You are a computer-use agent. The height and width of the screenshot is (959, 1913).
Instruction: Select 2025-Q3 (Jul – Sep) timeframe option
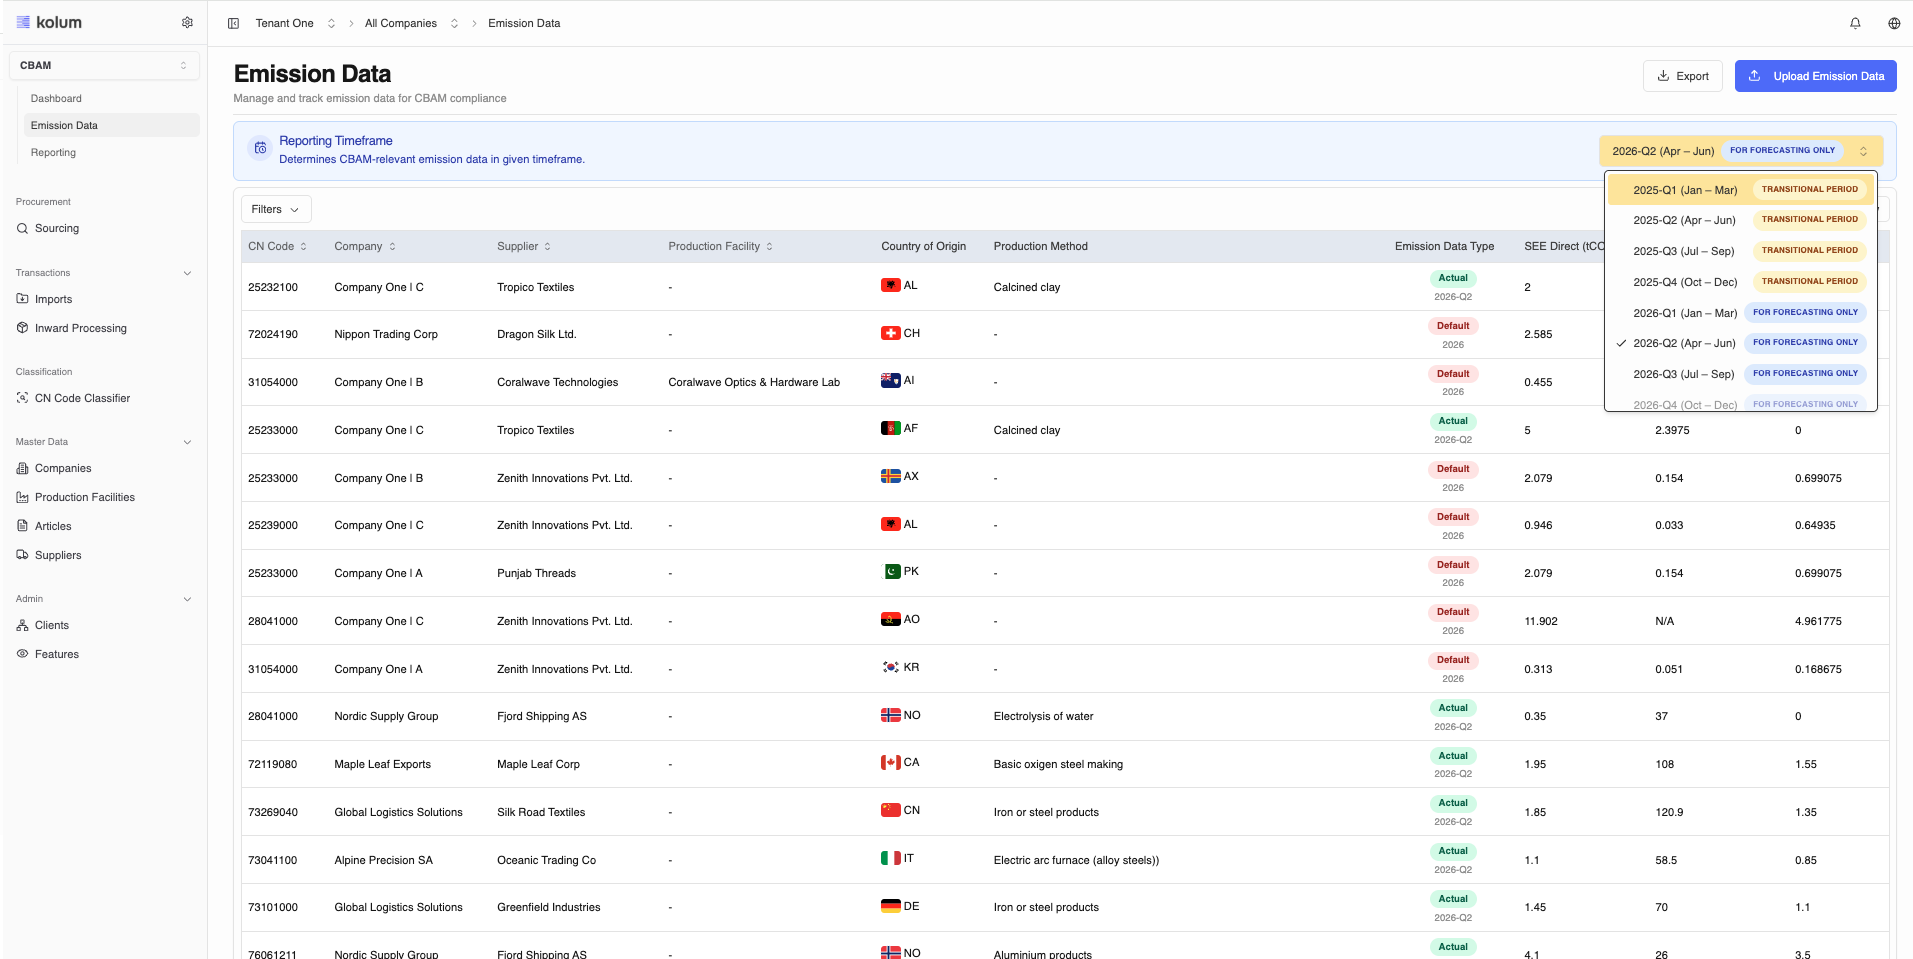[x=1740, y=251]
